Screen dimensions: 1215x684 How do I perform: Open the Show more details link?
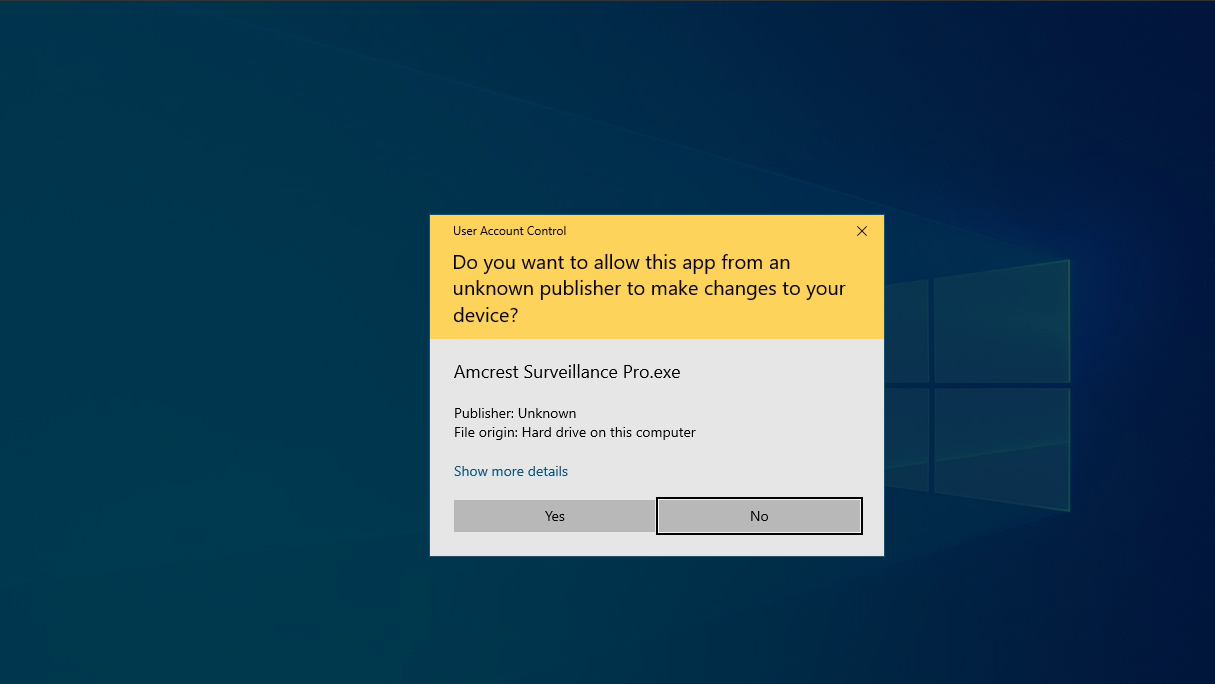511,471
